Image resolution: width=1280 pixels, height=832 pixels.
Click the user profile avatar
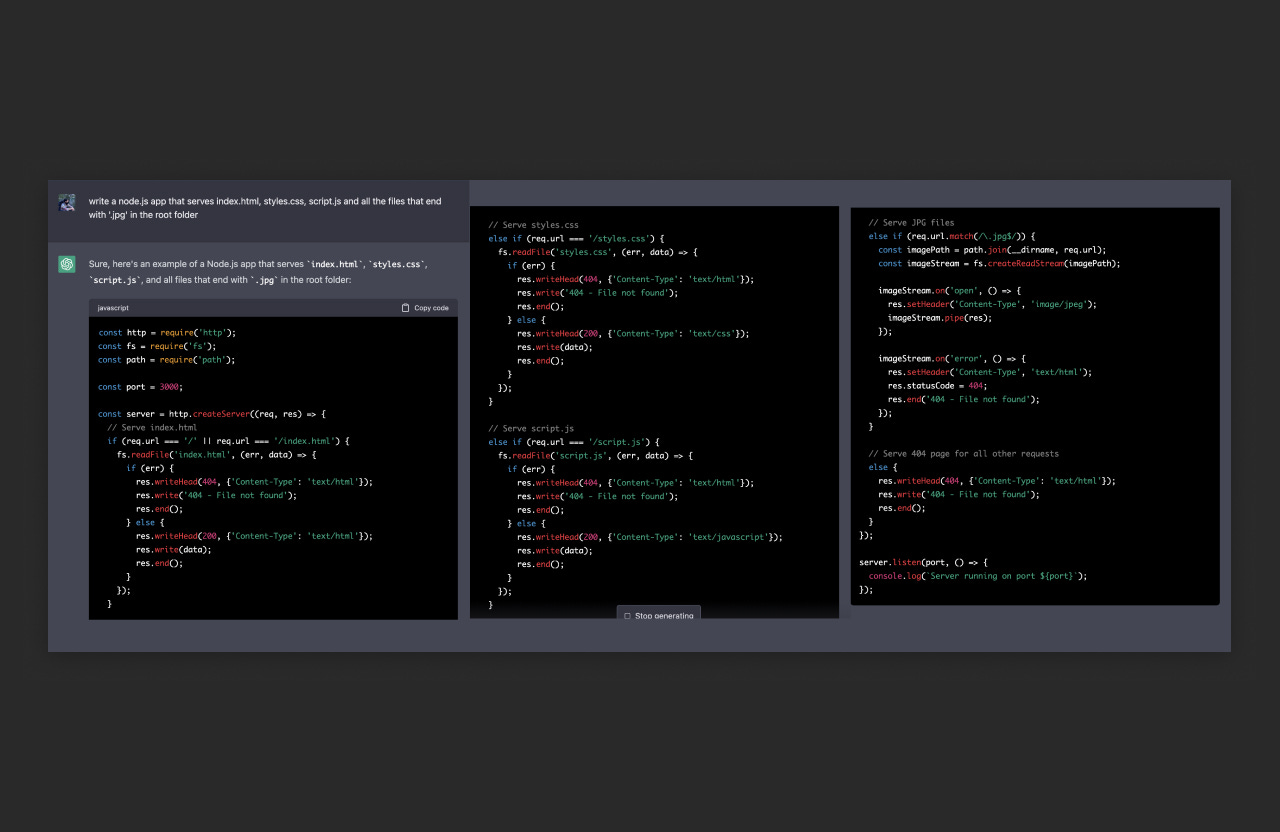point(67,202)
